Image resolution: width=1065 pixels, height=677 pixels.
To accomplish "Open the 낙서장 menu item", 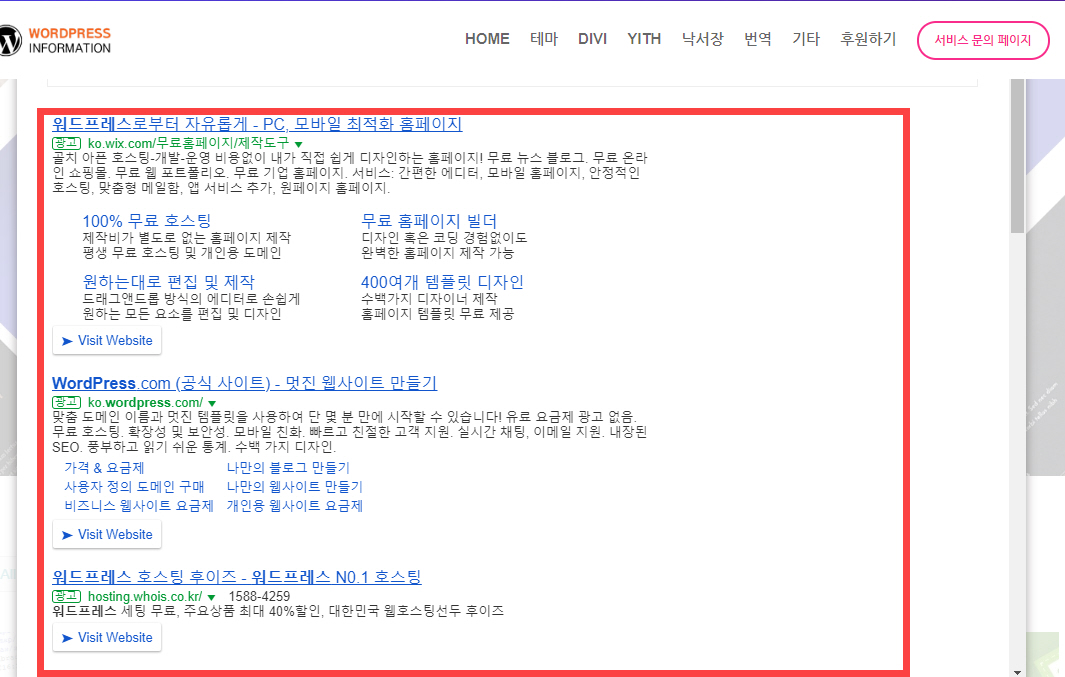I will click(x=702, y=39).
